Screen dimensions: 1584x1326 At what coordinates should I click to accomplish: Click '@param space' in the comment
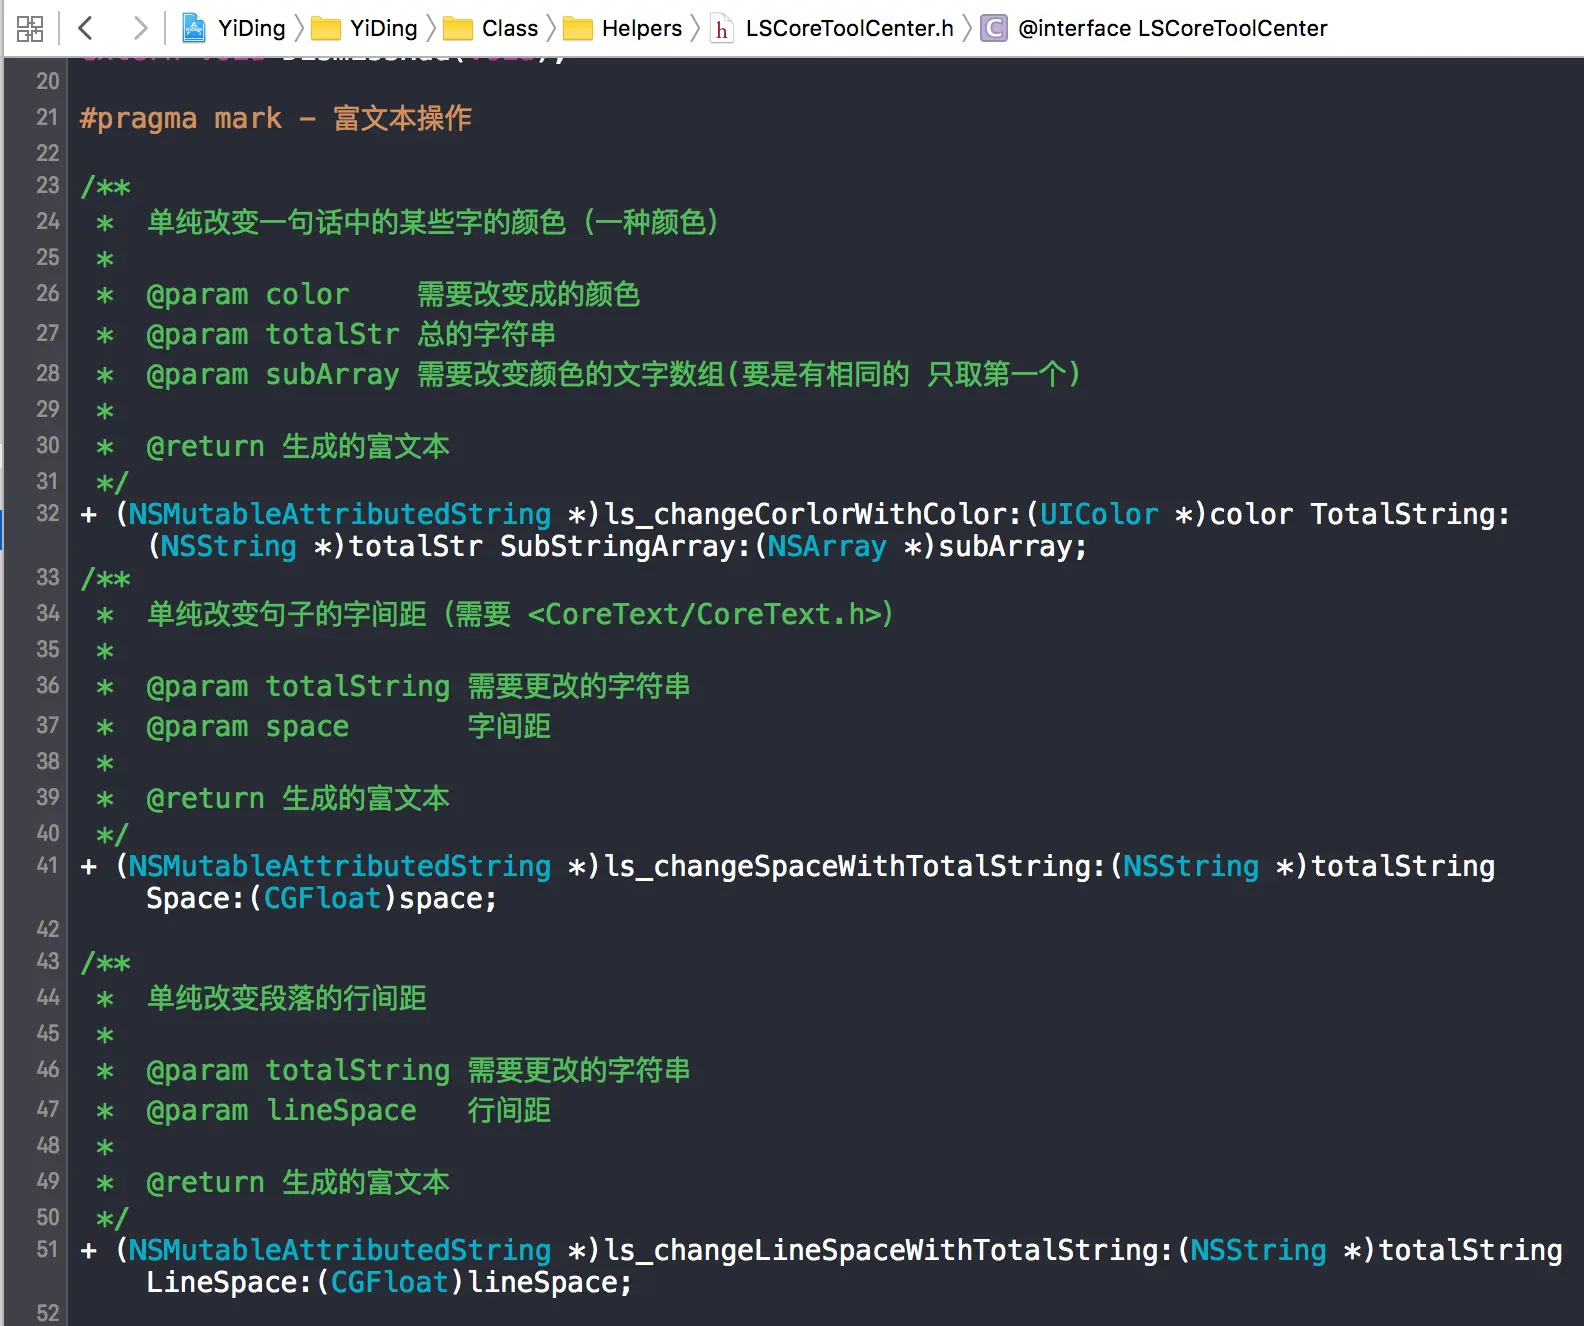pos(248,727)
